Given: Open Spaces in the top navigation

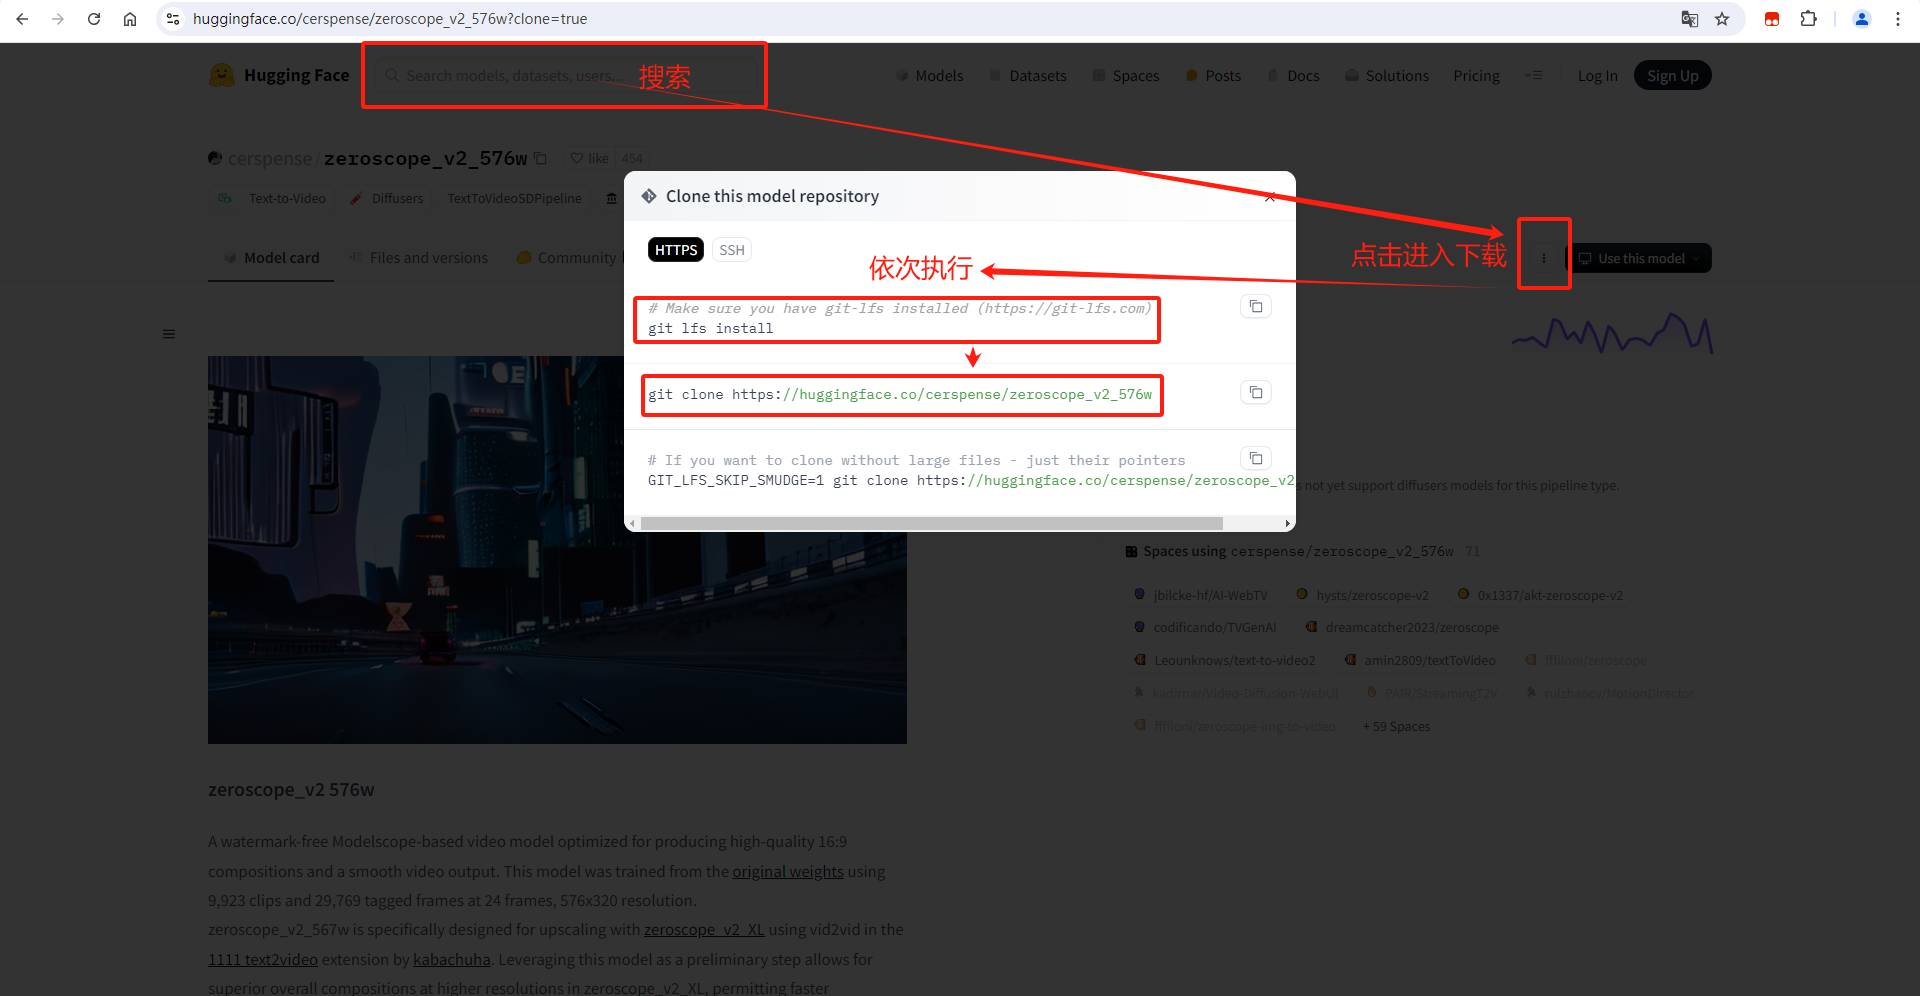Looking at the screenshot, I should click(1126, 76).
